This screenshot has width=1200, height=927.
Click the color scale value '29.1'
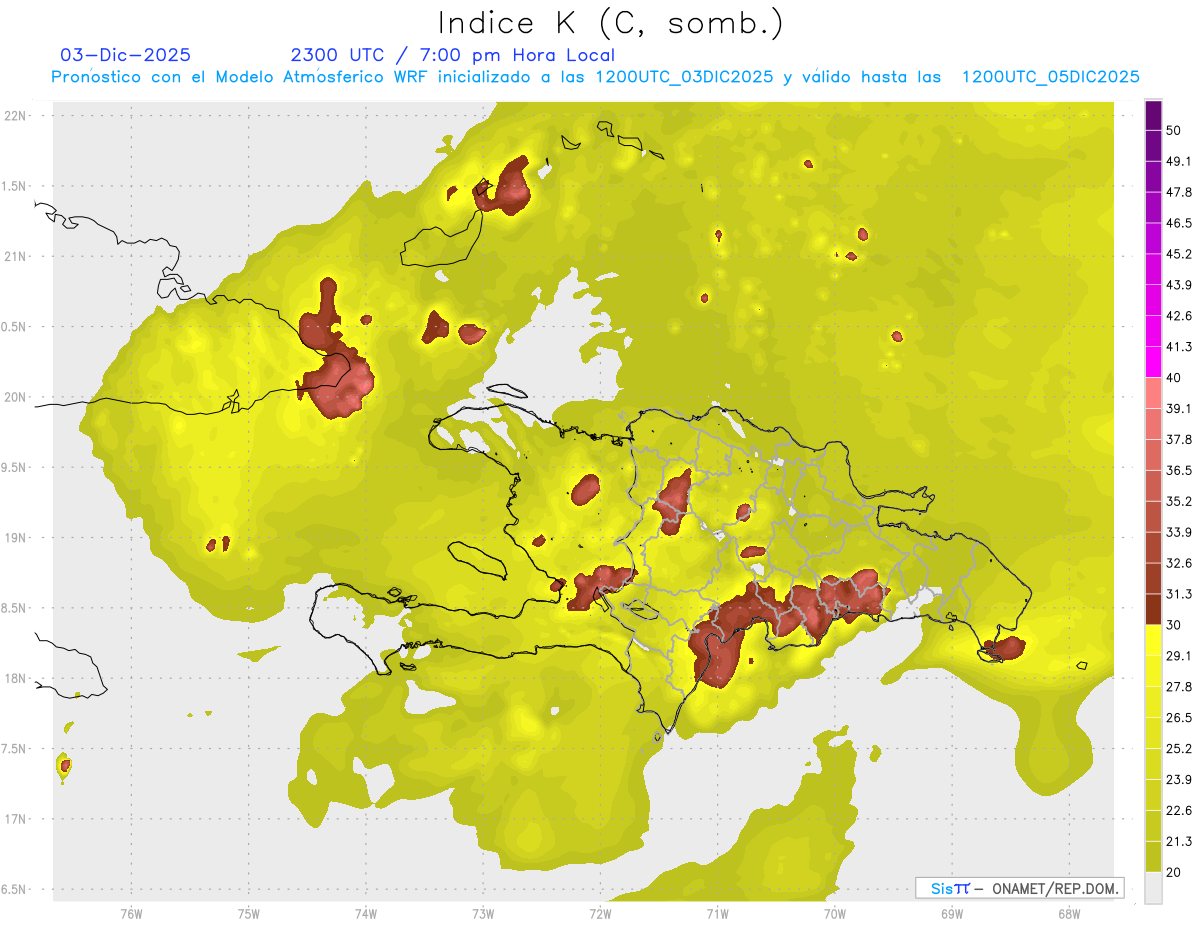1179,656
